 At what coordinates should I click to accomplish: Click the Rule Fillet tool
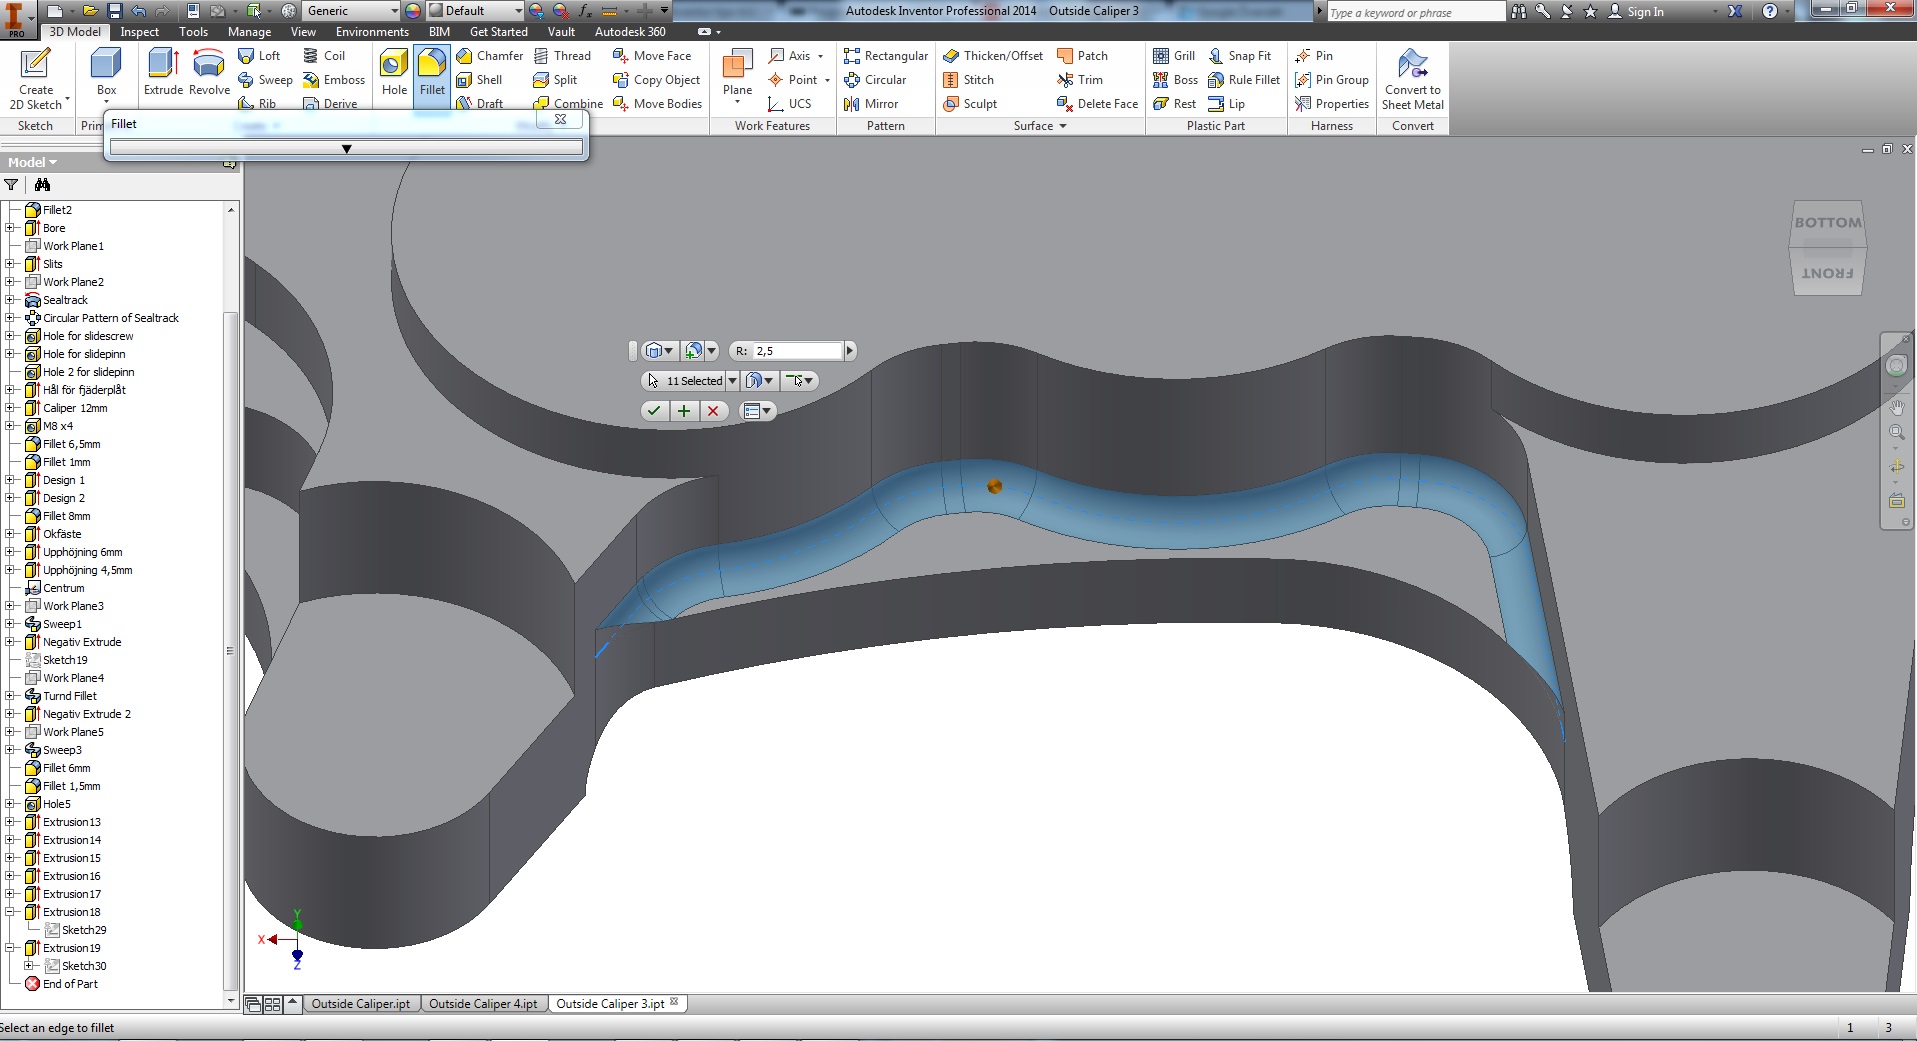click(1244, 80)
